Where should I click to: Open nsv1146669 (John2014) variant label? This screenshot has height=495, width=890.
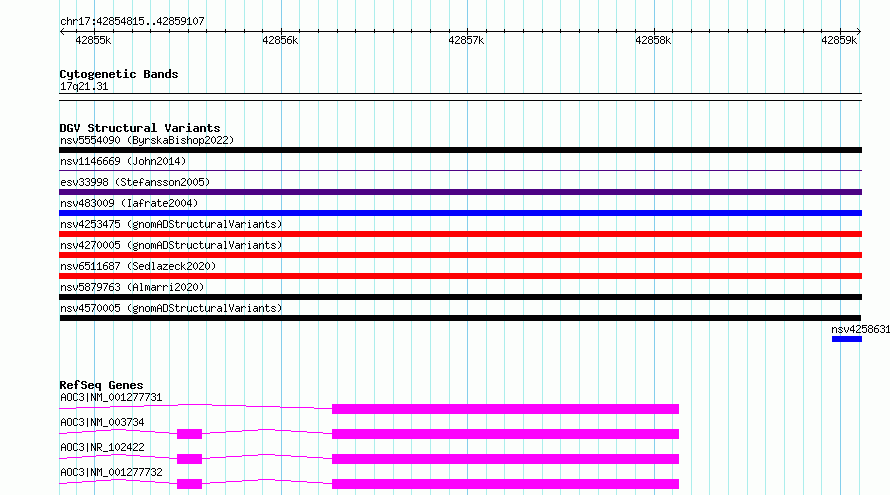123,161
